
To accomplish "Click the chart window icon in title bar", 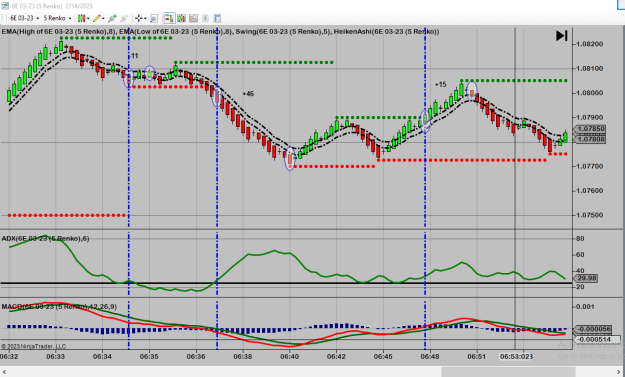I will (x=4, y=6).
